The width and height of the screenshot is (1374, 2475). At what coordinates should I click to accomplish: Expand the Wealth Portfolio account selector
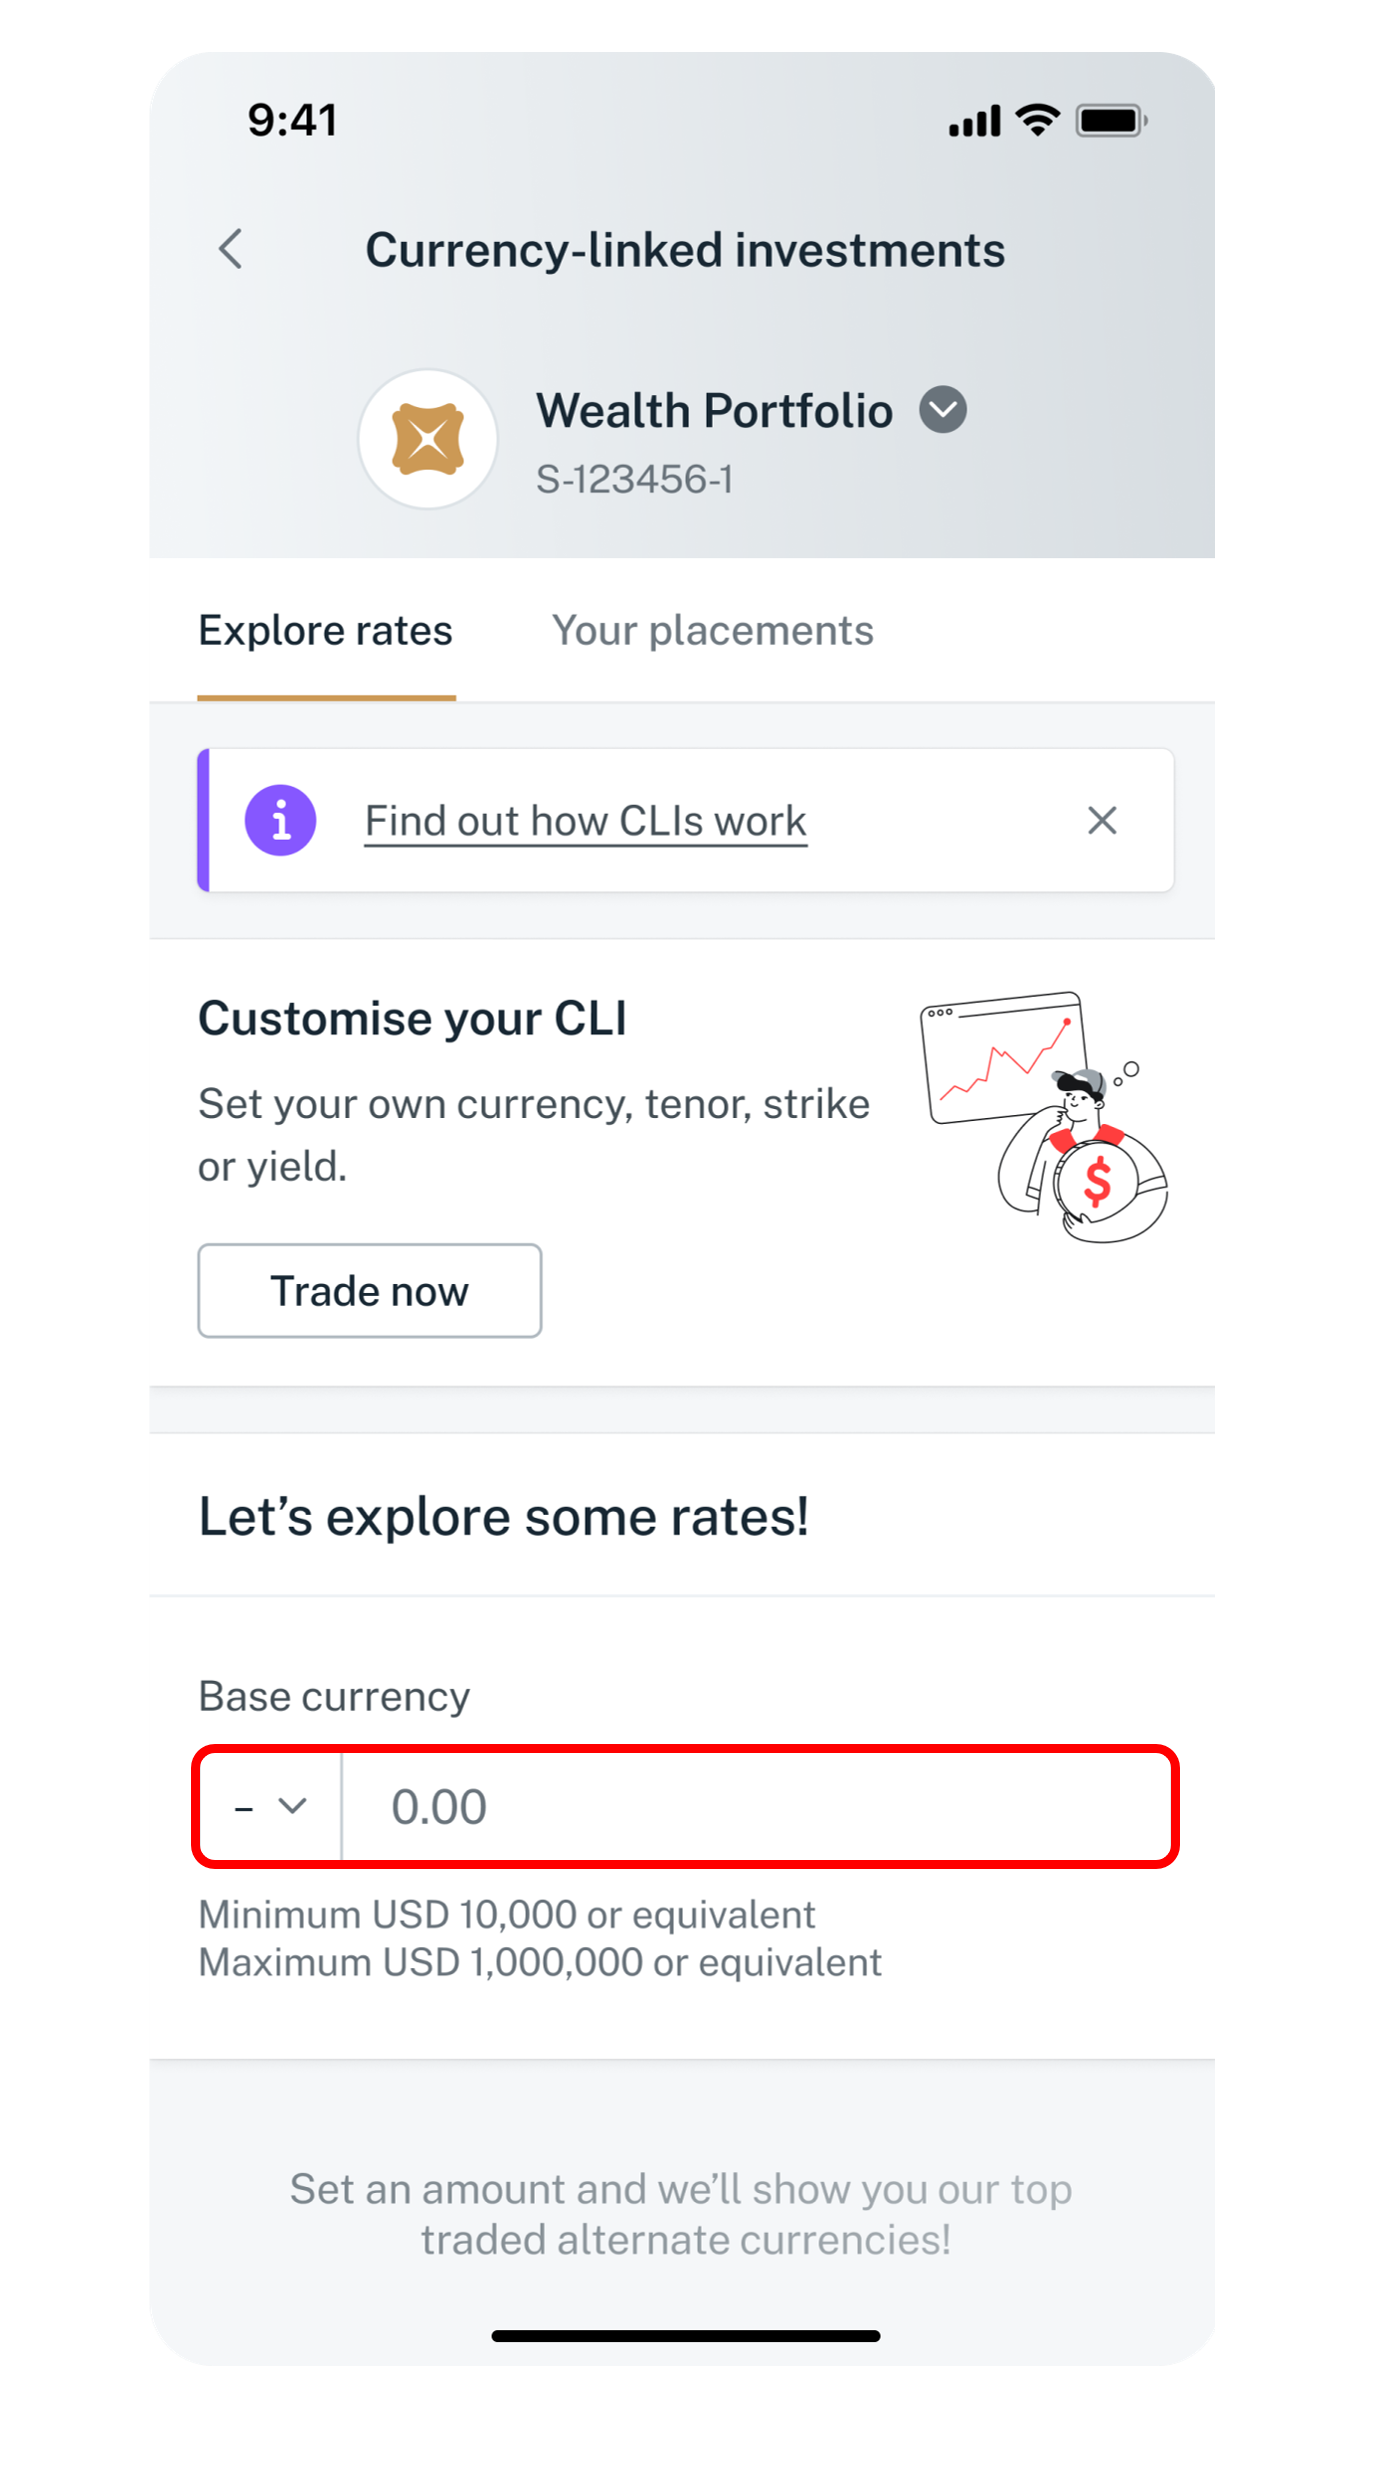click(943, 410)
